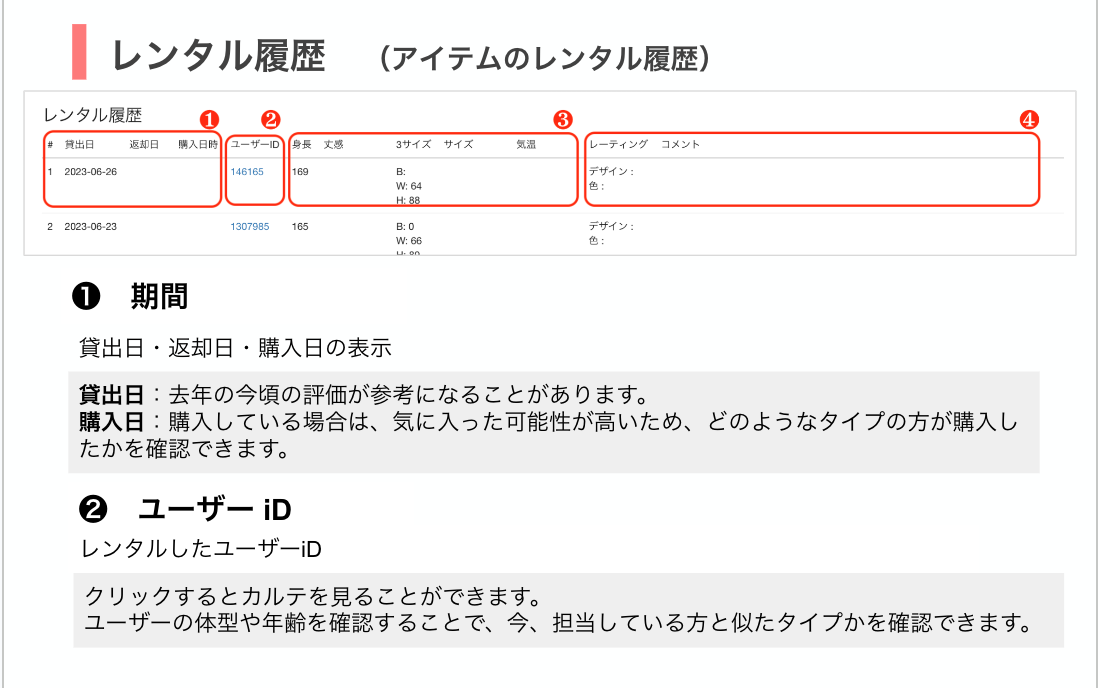Select the 購入日時 column header
The width and height of the screenshot is (1098, 688).
point(197,145)
